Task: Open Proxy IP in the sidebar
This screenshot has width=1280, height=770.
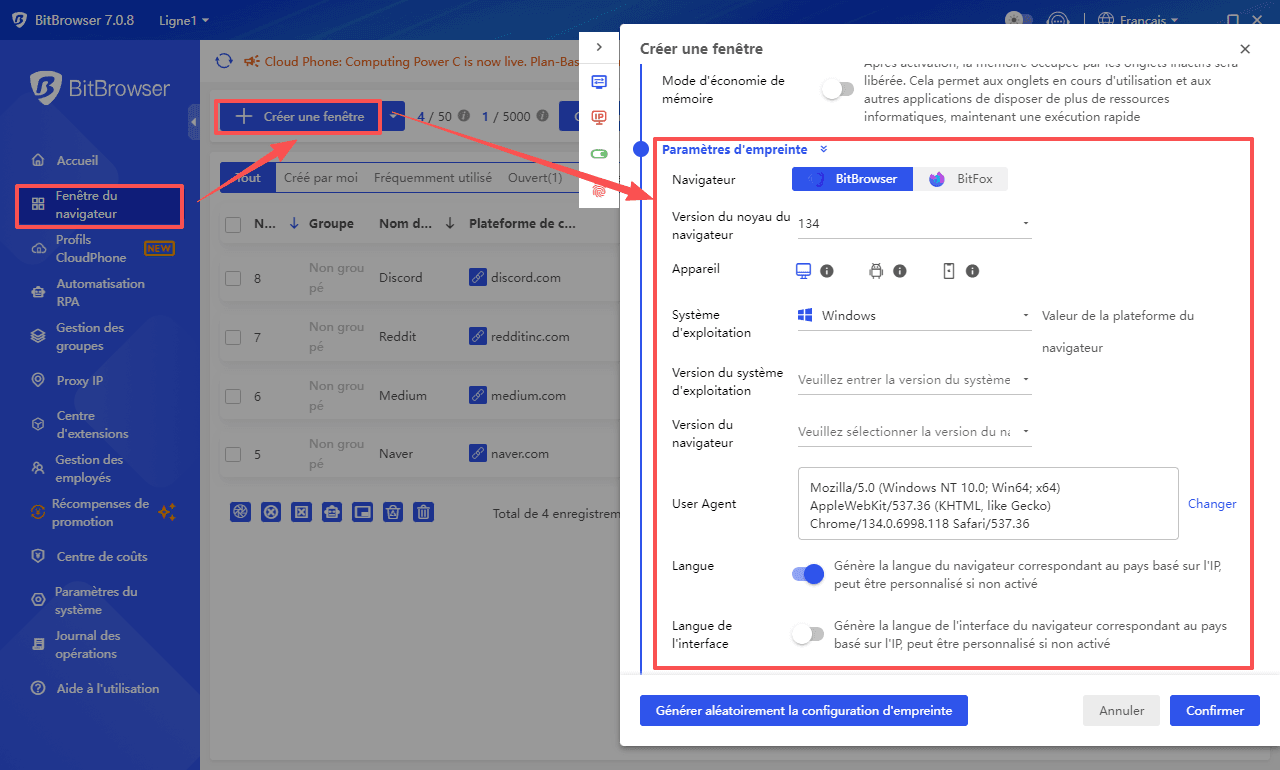Action: pyautogui.click(x=79, y=380)
